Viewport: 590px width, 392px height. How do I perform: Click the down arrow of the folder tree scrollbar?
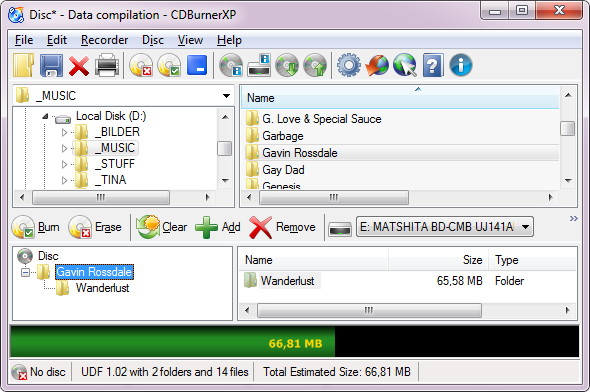(225, 181)
